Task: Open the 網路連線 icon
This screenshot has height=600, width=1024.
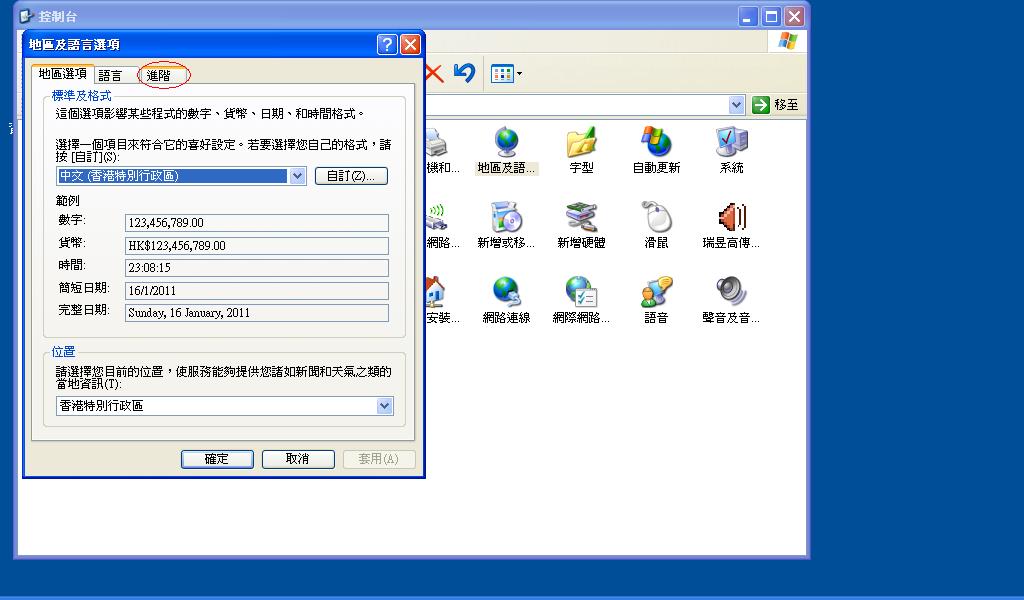Action: click(506, 301)
